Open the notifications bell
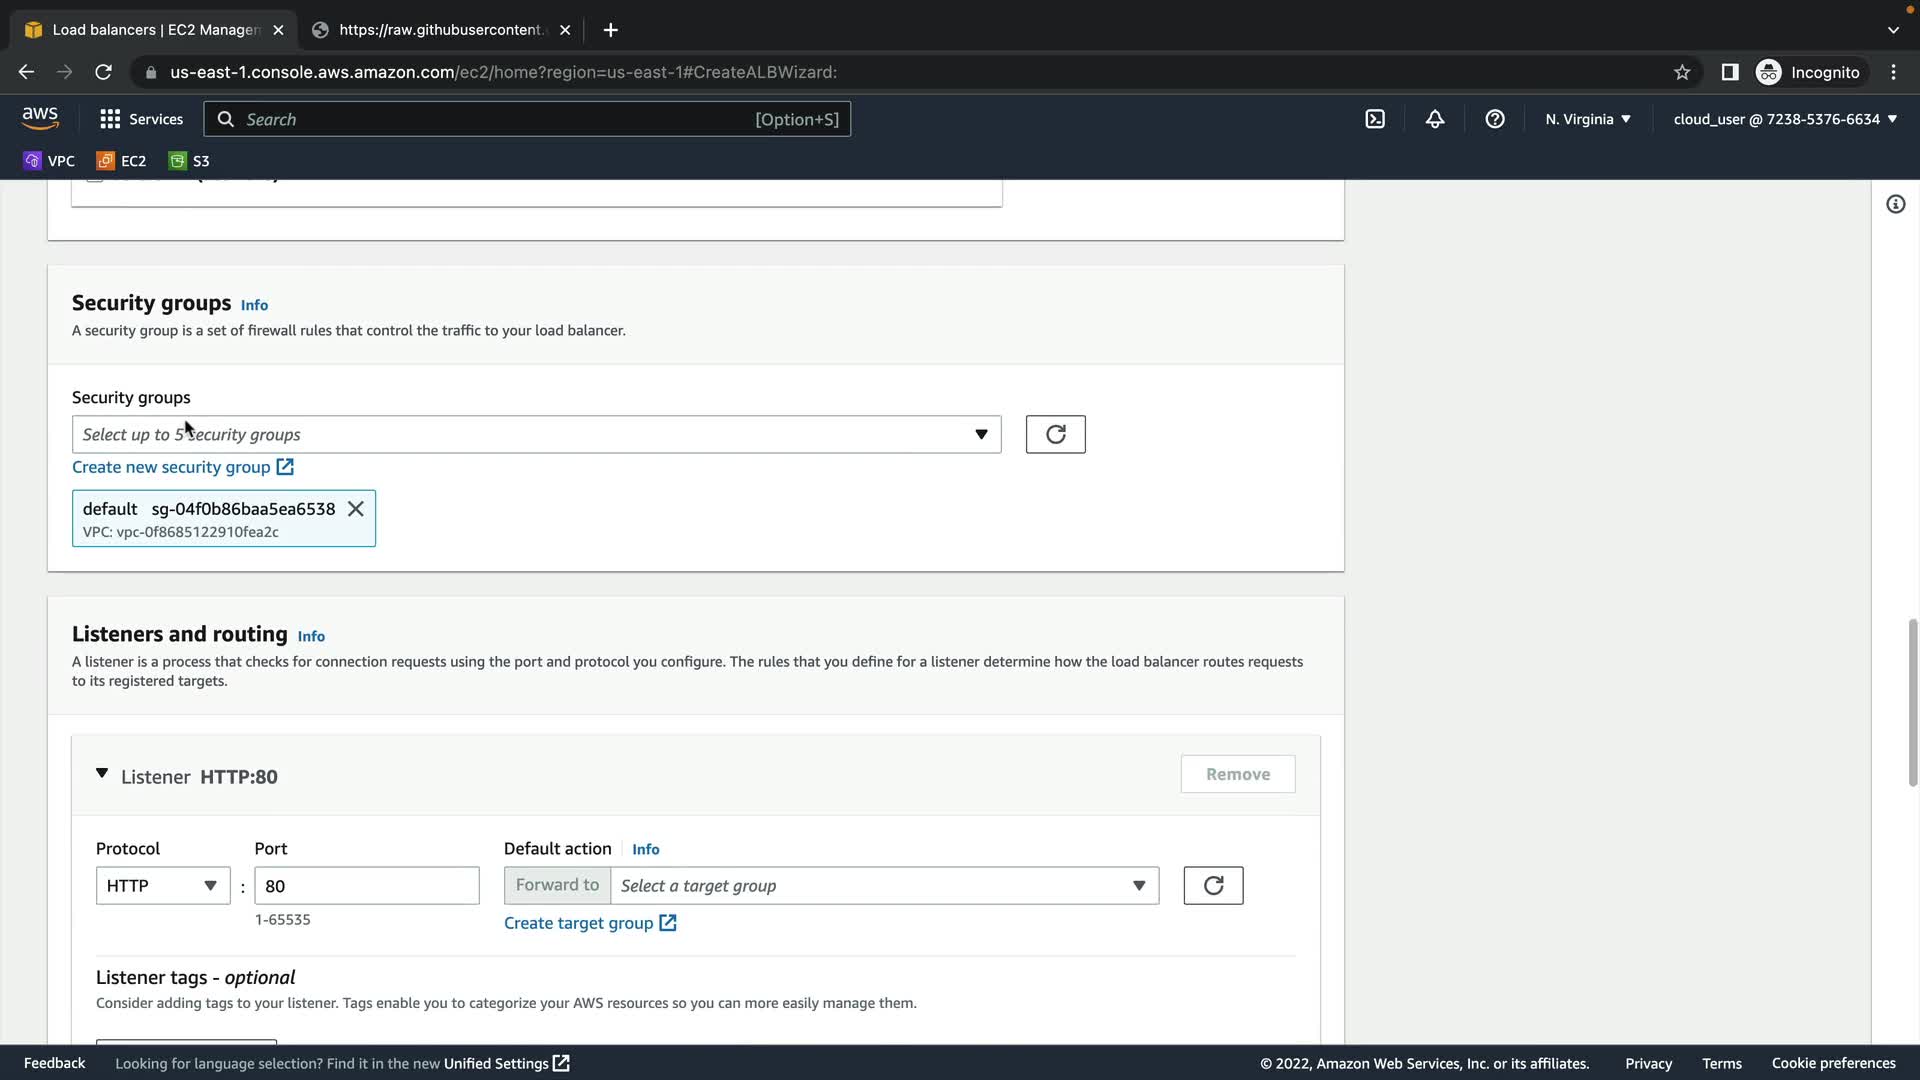The width and height of the screenshot is (1920, 1080). (1435, 119)
